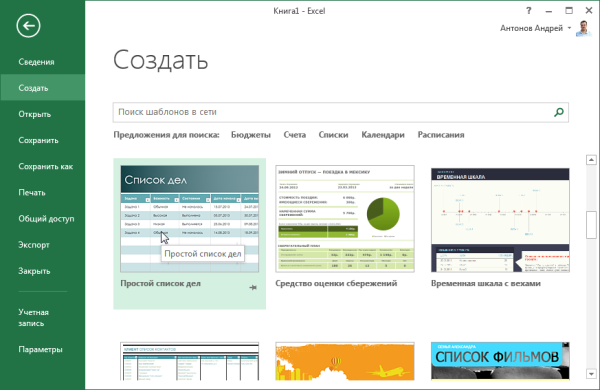Select Временная шкала с вехами thumbnail

[500, 220]
